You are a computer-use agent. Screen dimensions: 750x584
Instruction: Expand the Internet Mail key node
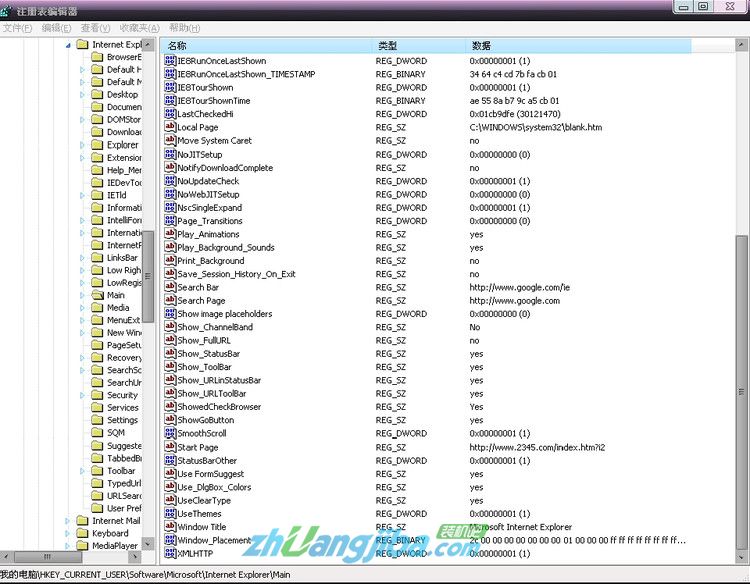coord(69,521)
